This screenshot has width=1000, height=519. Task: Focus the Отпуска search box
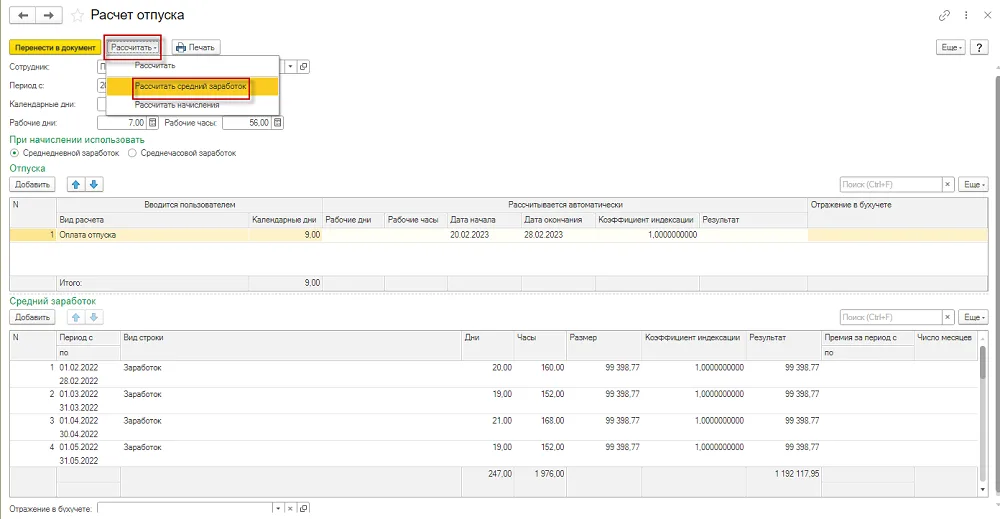tap(891, 184)
